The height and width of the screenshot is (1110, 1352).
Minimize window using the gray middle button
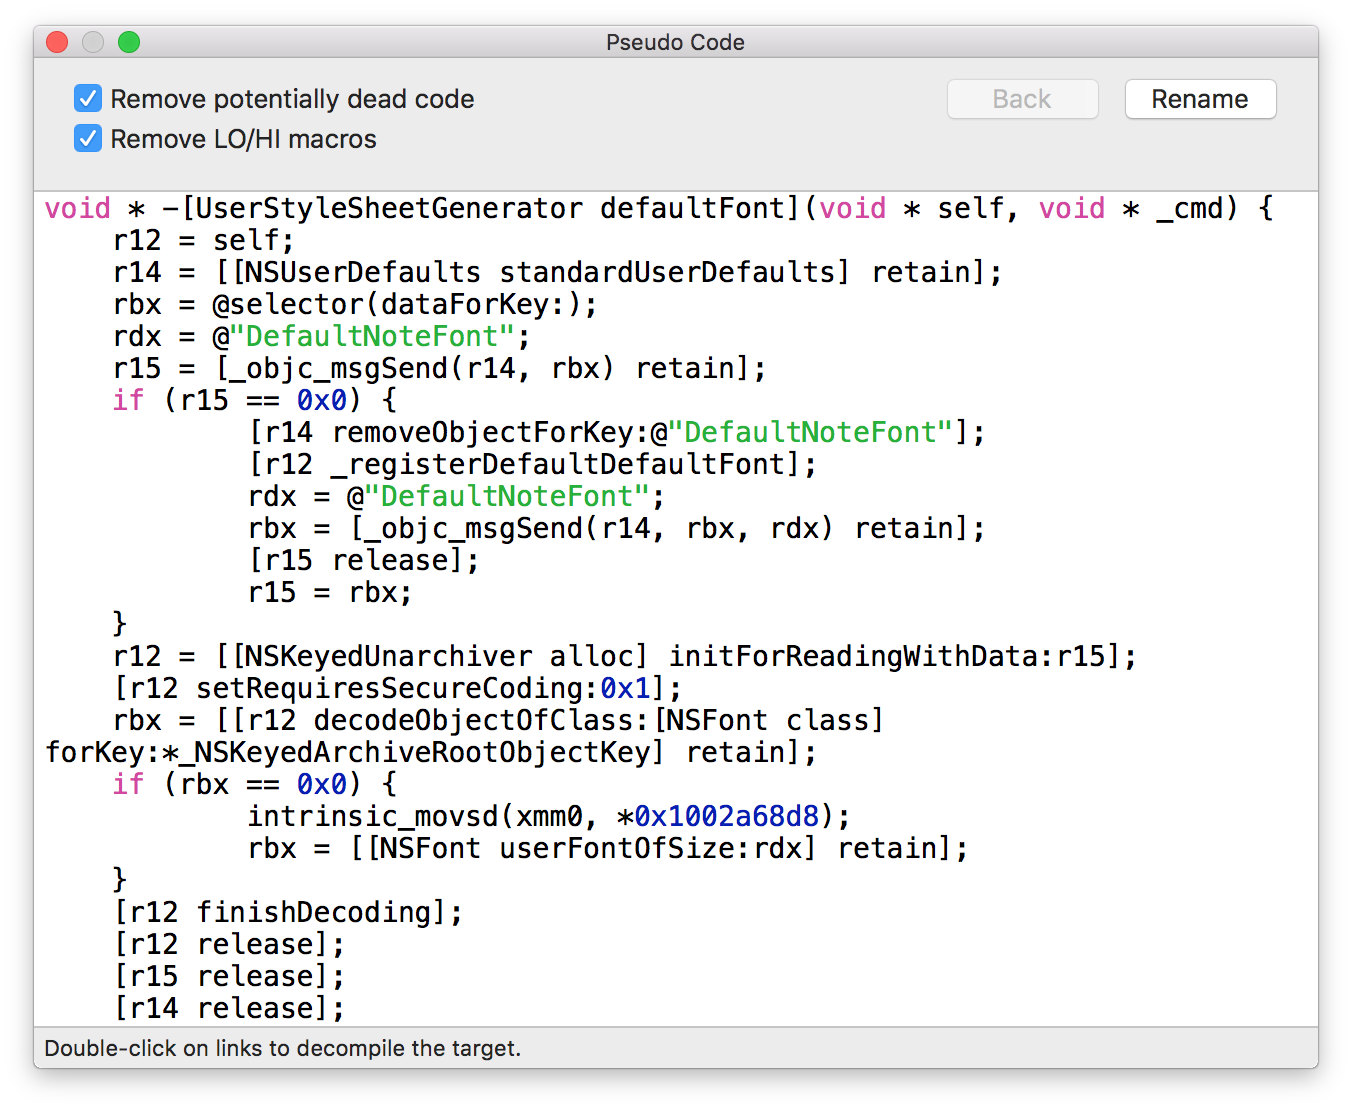93,42
